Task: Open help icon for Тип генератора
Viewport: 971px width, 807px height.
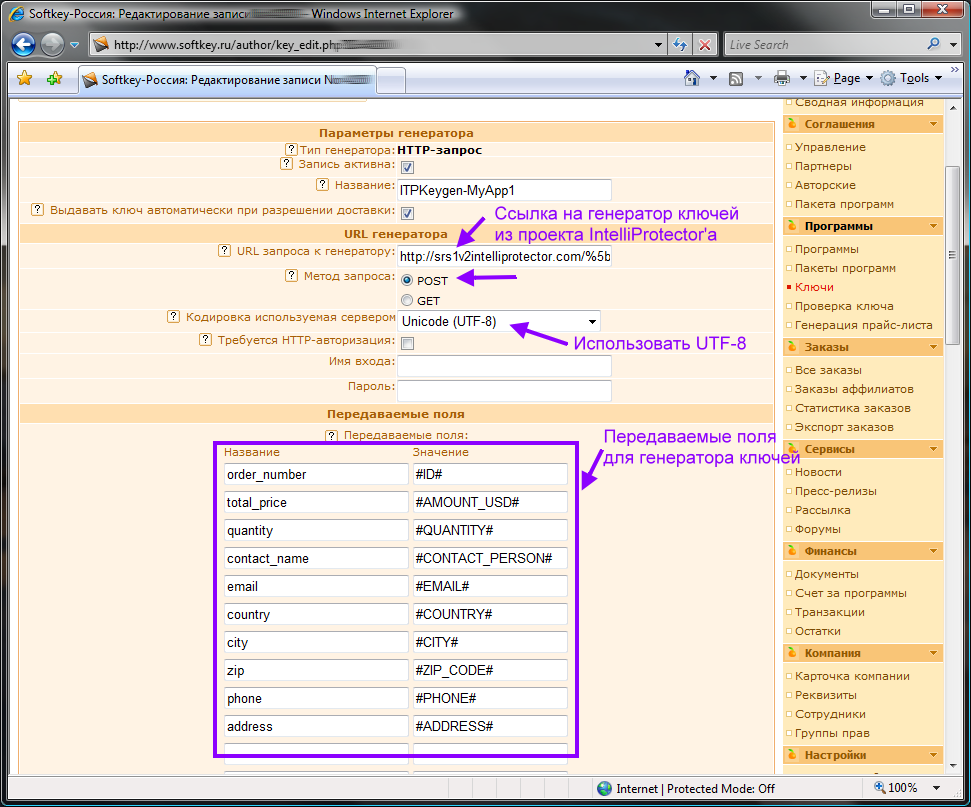Action: (x=291, y=149)
